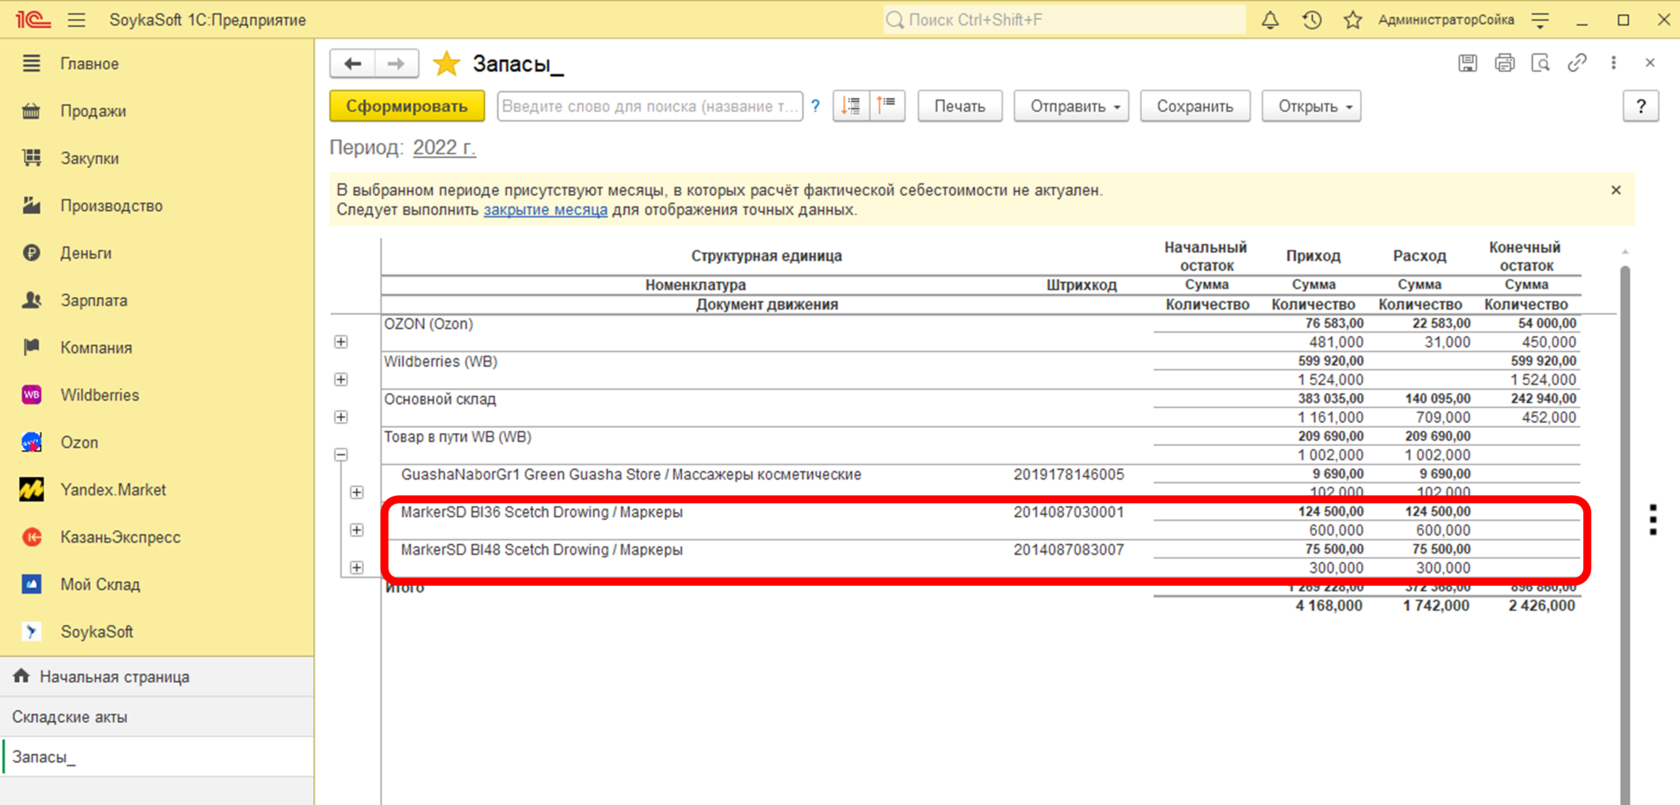
Task: Click the report search input field
Action: pyautogui.click(x=649, y=106)
